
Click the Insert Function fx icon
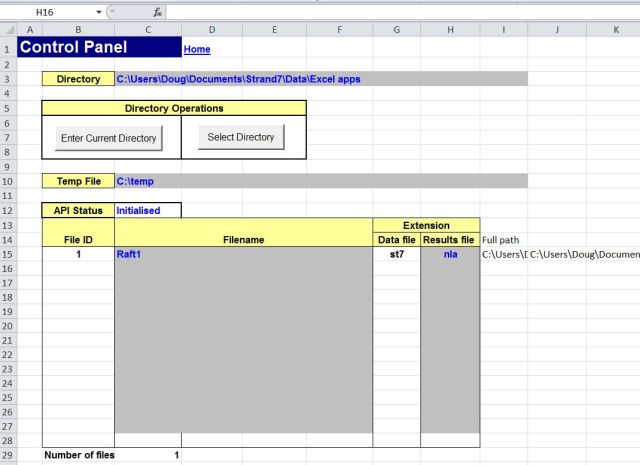click(158, 12)
